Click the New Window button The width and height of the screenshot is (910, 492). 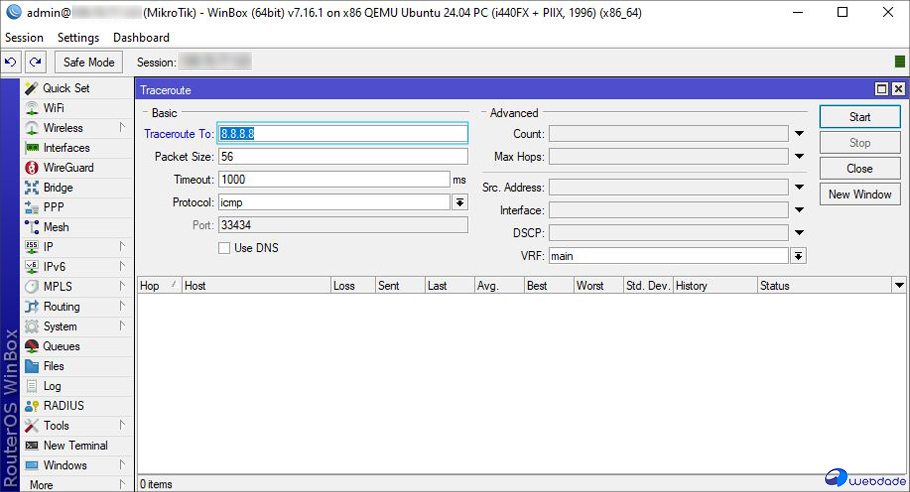859,194
